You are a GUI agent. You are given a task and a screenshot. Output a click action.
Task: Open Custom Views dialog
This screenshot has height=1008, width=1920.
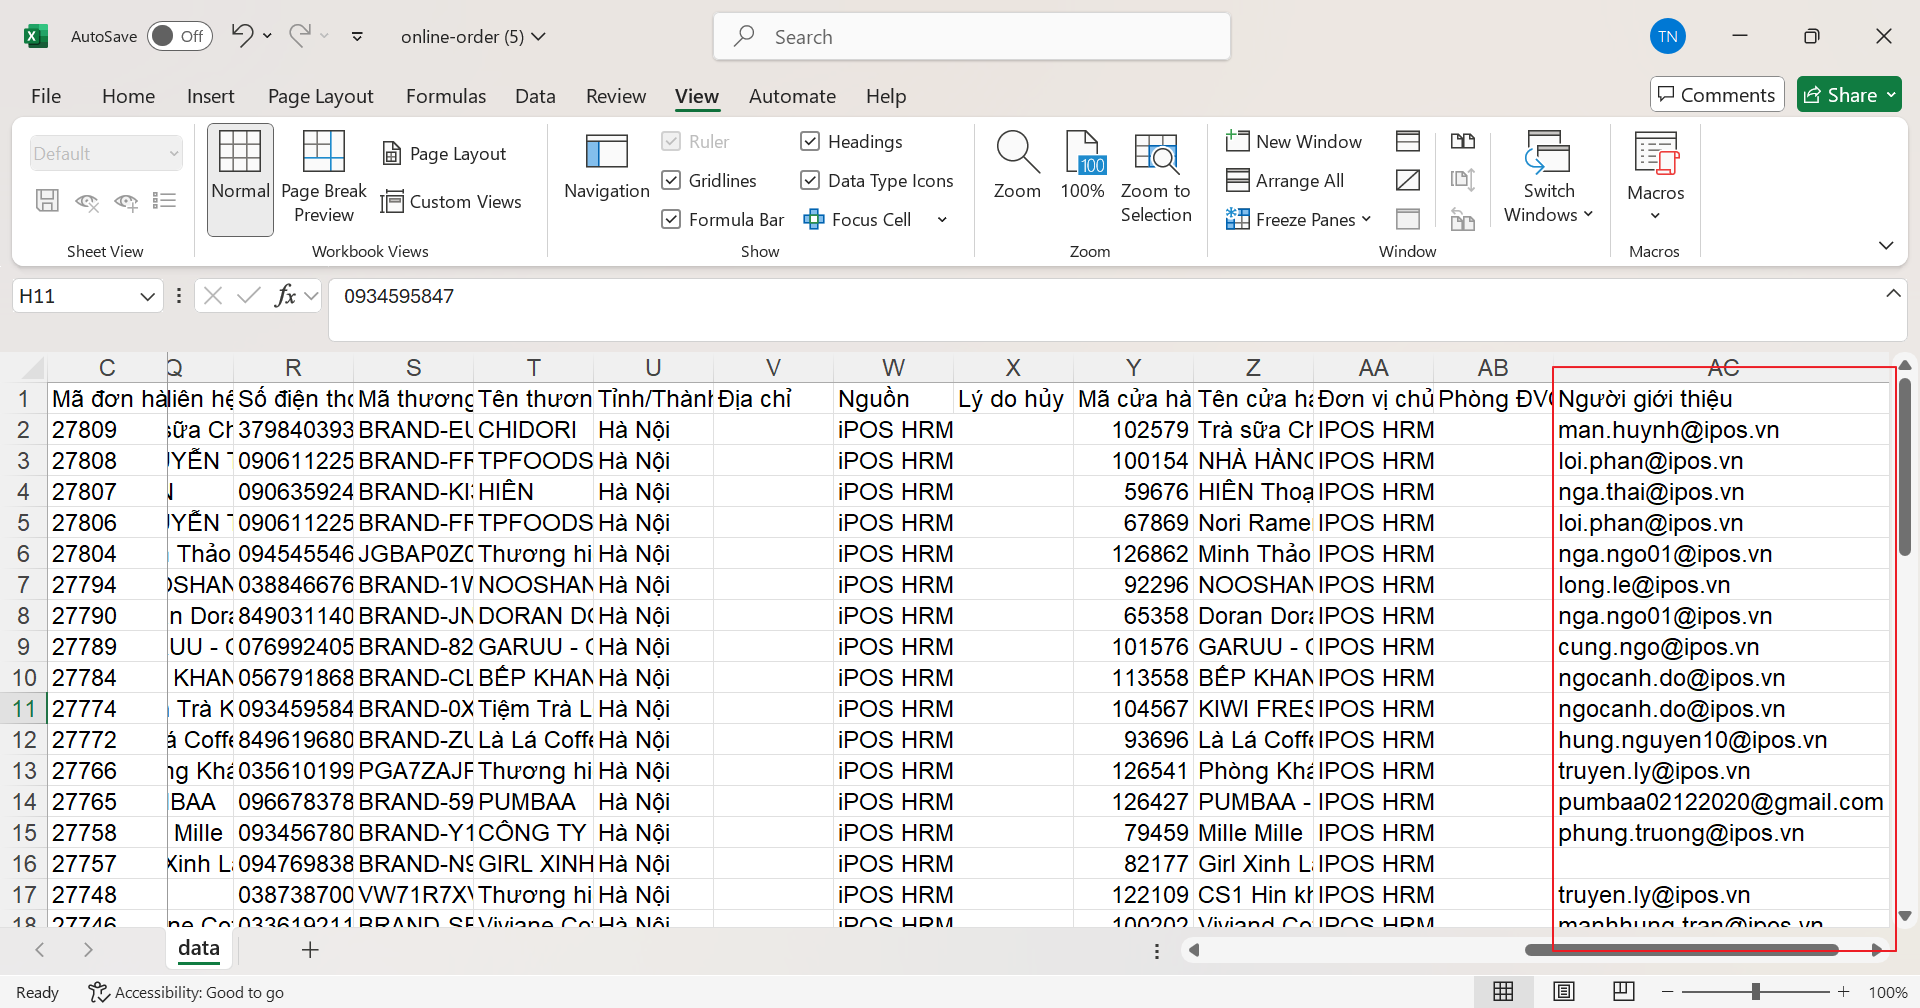(x=451, y=202)
